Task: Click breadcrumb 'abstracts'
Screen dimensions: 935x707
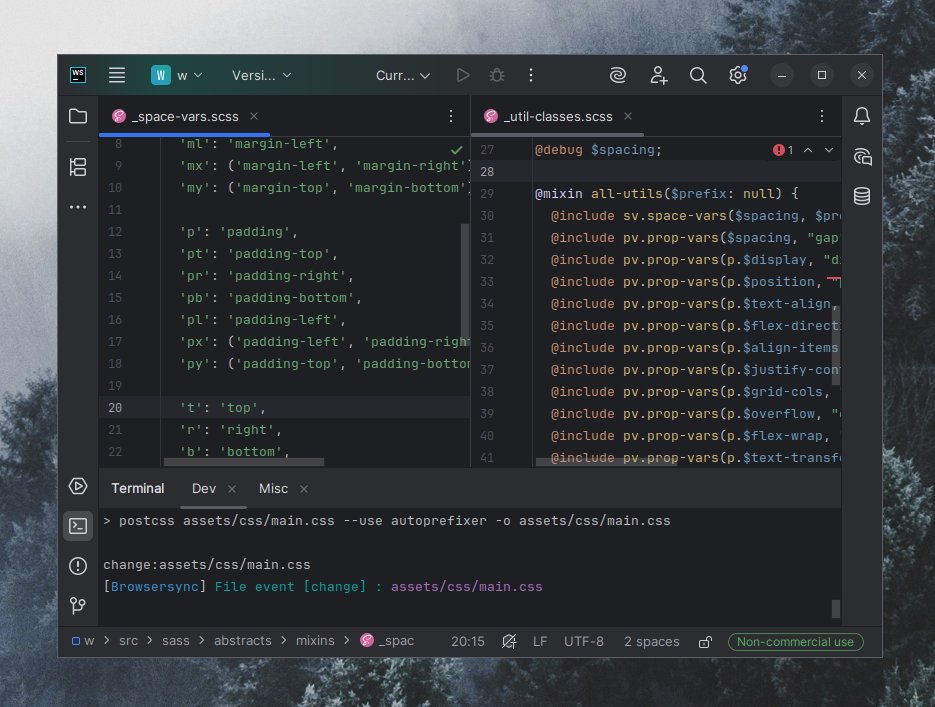Action: 242,641
